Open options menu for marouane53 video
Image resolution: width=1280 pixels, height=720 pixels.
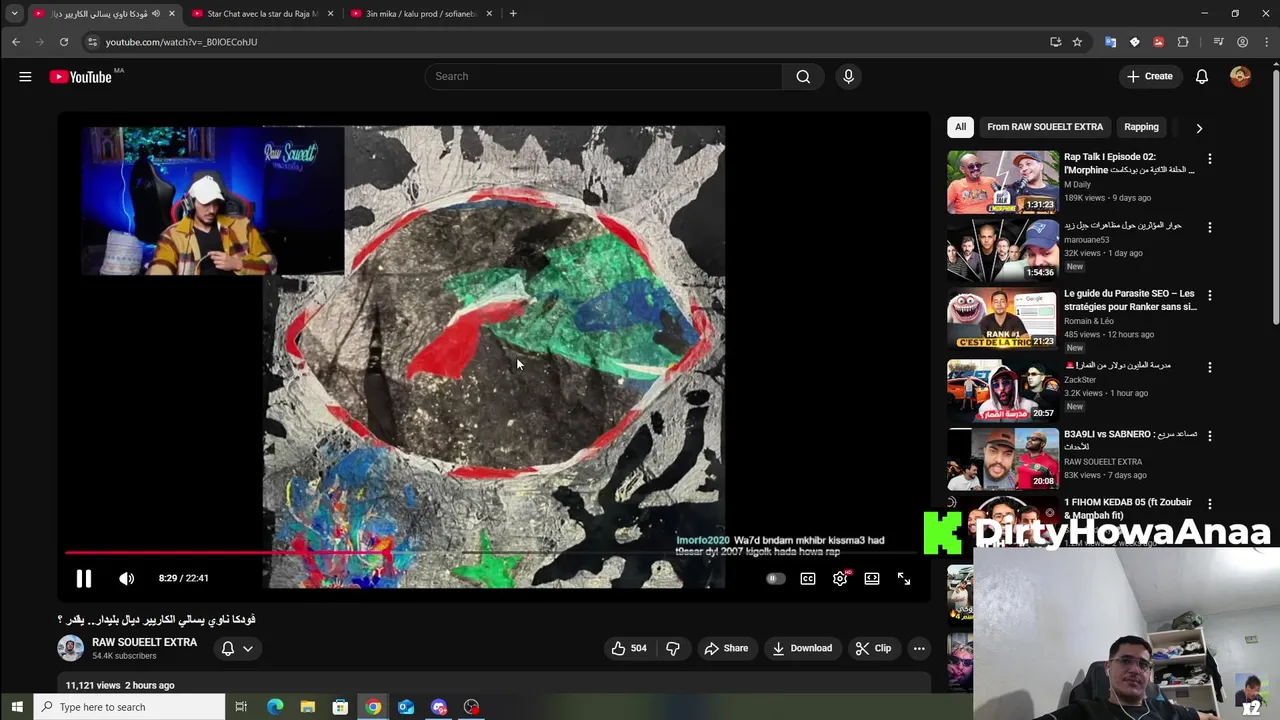pyautogui.click(x=1209, y=228)
